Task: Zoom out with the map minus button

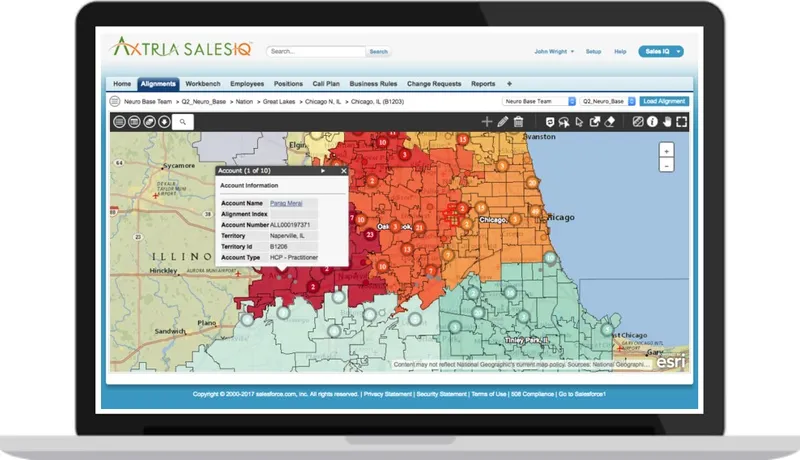Action: pos(666,166)
